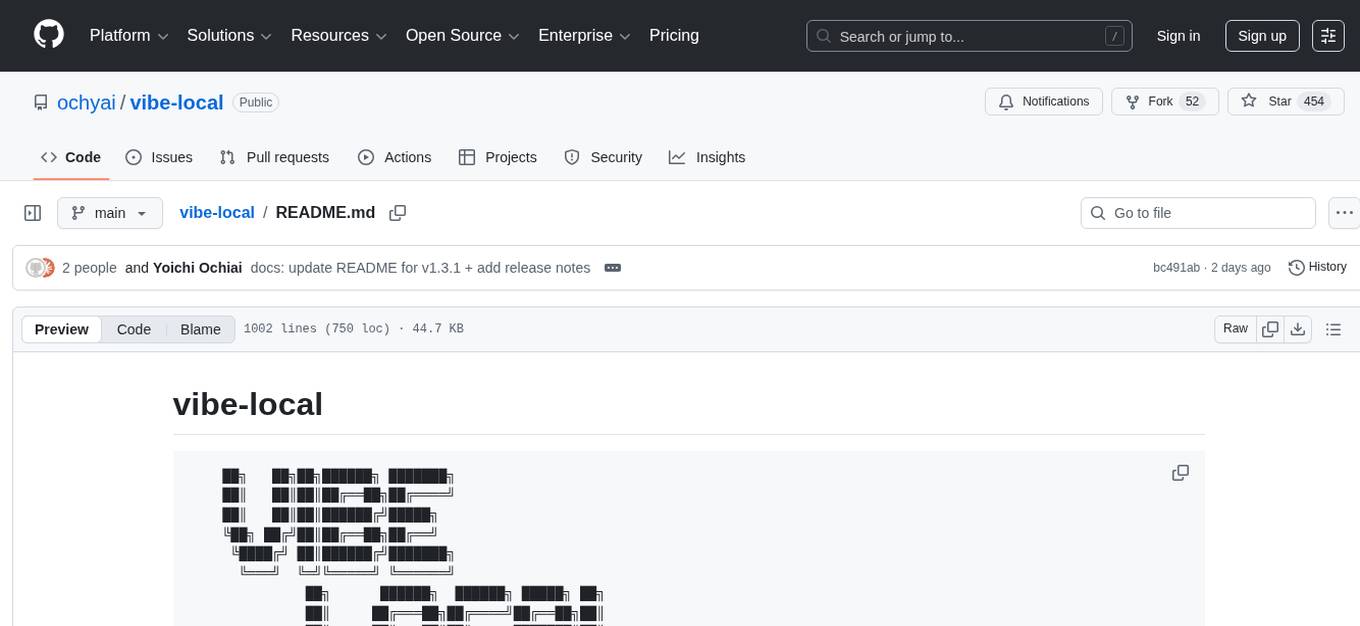The width and height of the screenshot is (1360, 626).
Task: Open the ochyai owner profile link
Action: tap(87, 103)
